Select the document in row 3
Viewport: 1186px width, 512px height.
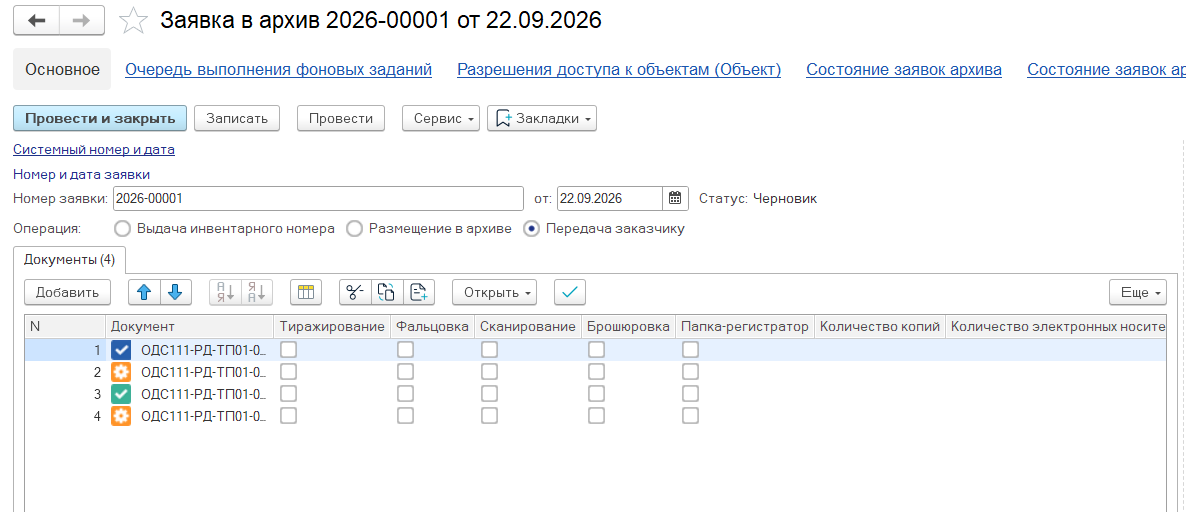[x=203, y=393]
